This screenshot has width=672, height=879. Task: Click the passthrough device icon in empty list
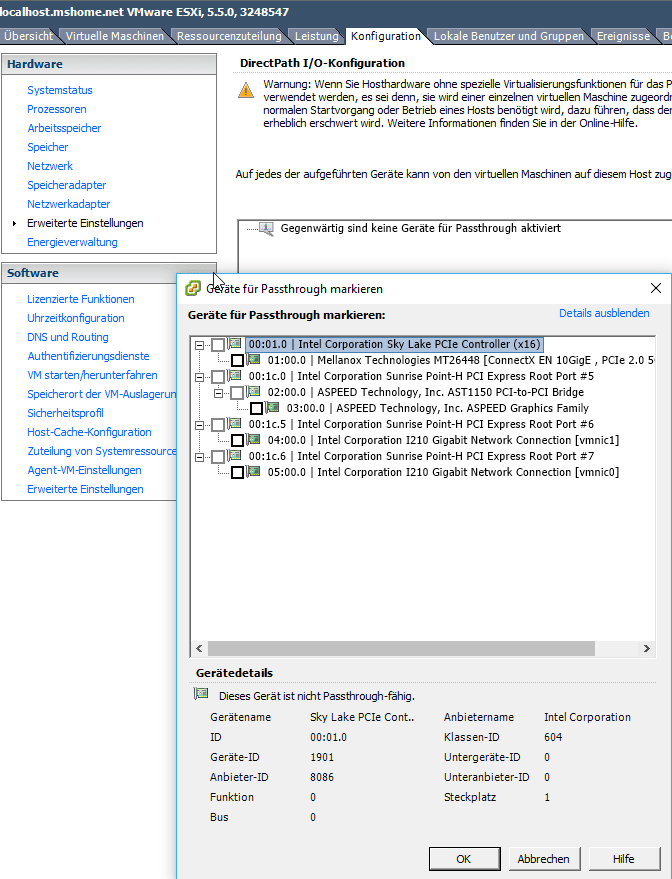click(266, 229)
